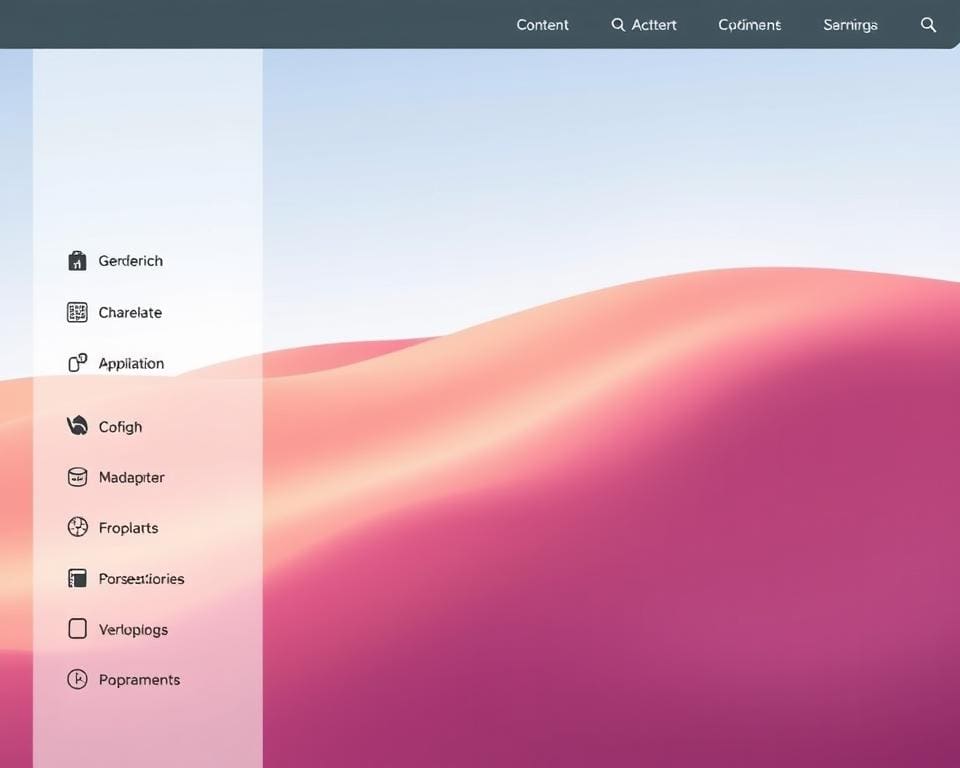The height and width of the screenshot is (768, 960).
Task: Select the Cofigh sidebar label
Action: tap(120, 427)
